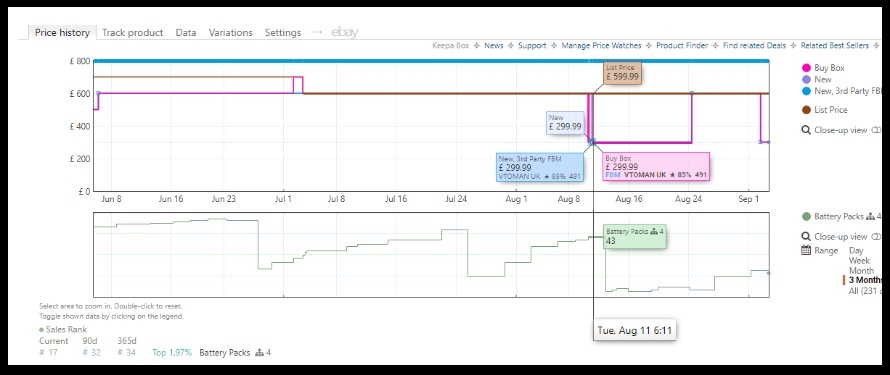Click the Battery Packs 43 rank tooltip
Screen dimensions: 890x375
(x=635, y=236)
